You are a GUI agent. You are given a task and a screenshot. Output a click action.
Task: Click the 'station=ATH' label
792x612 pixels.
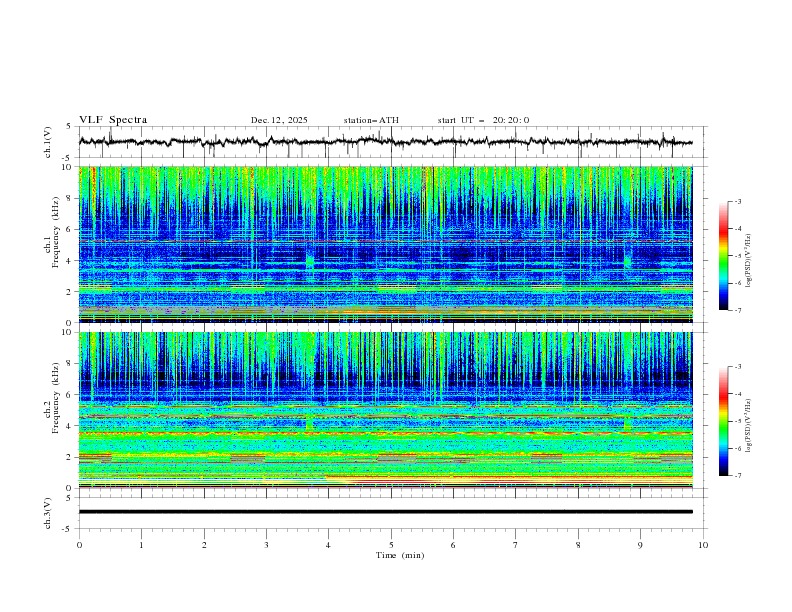pyautogui.click(x=371, y=120)
